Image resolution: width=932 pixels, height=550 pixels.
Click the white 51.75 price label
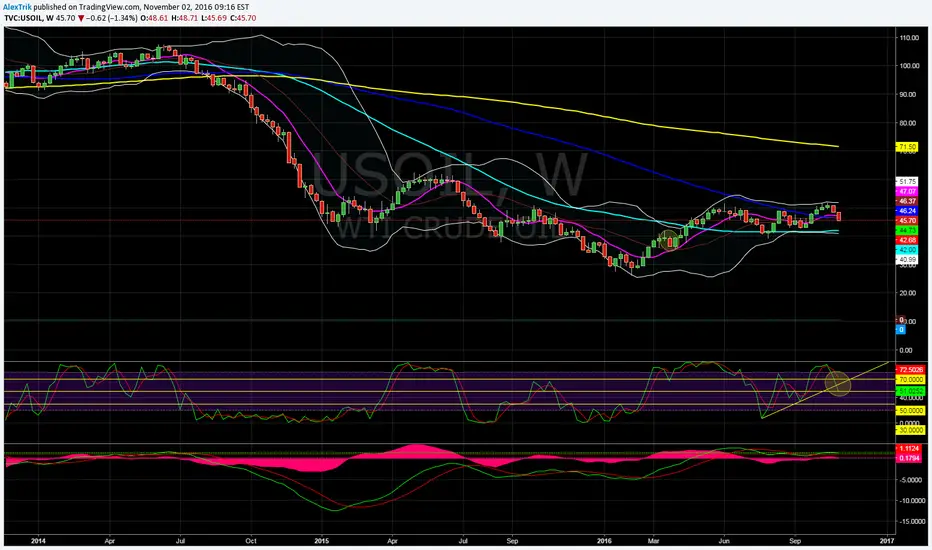coord(907,182)
